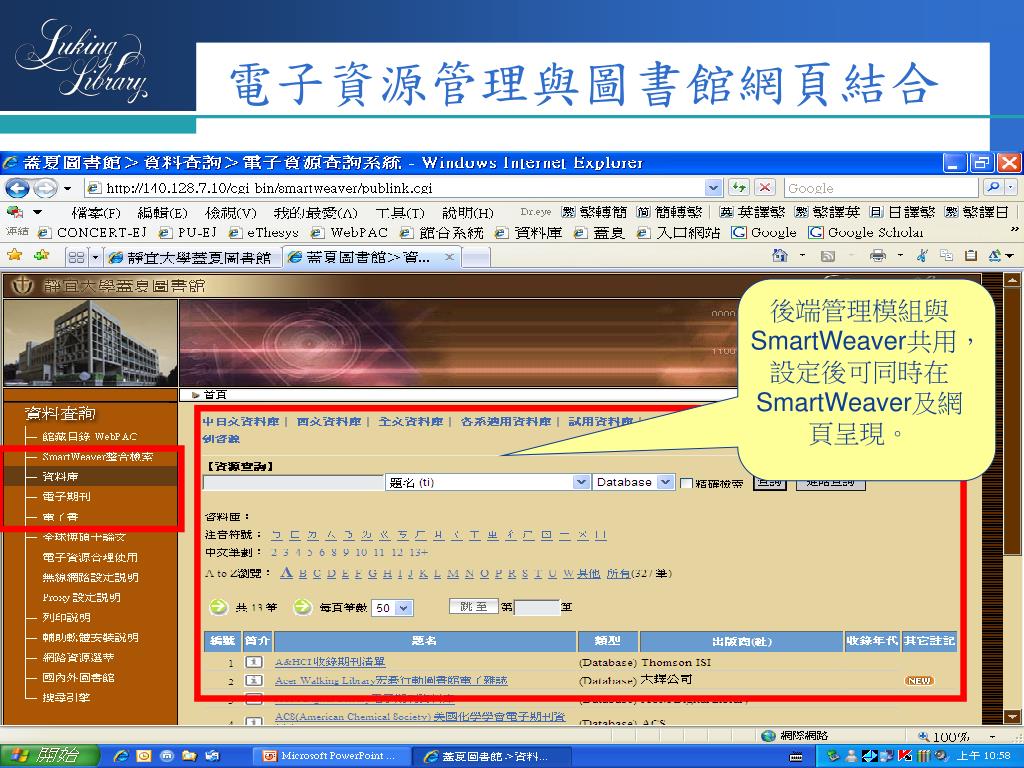The image size is (1024, 768).
Task: Select Proxy 設定說明 in left sidebar
Action: (x=81, y=597)
